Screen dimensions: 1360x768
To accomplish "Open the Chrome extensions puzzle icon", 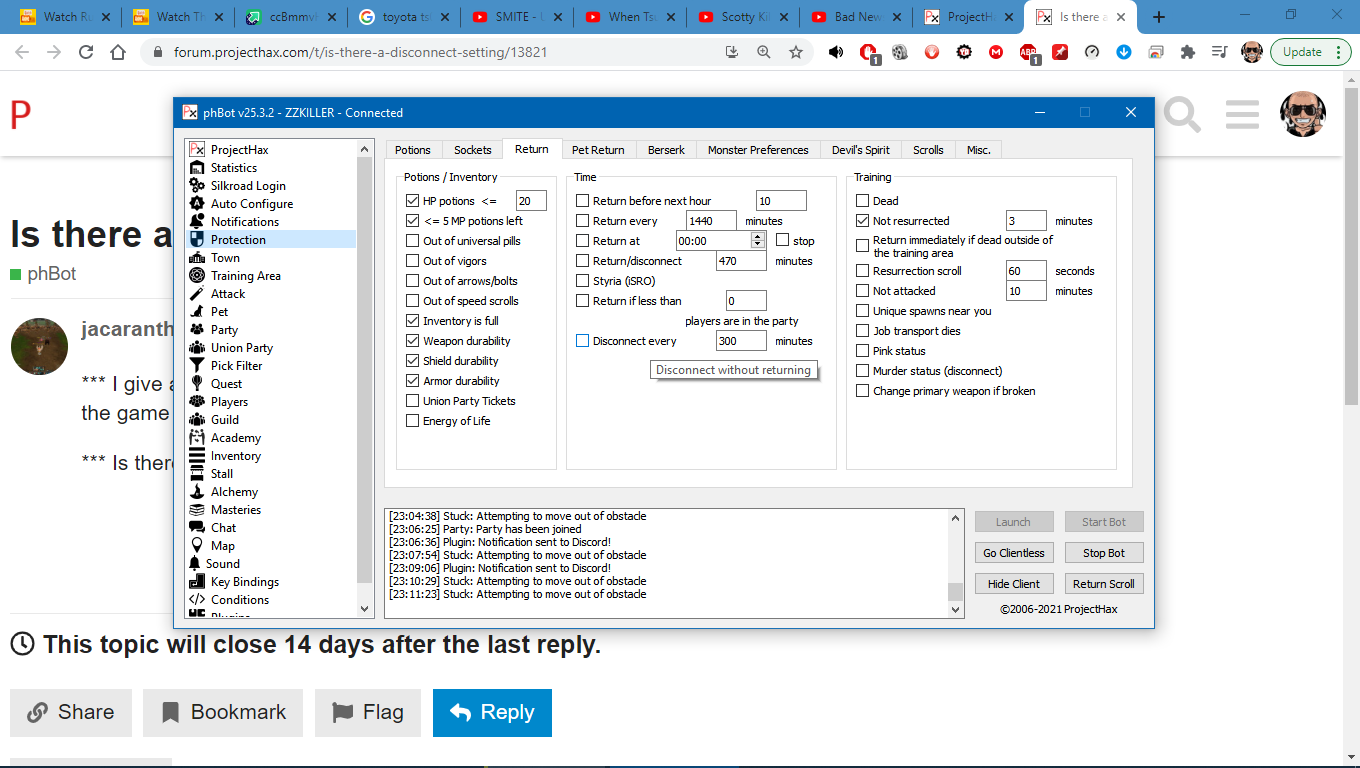I will click(x=1188, y=52).
